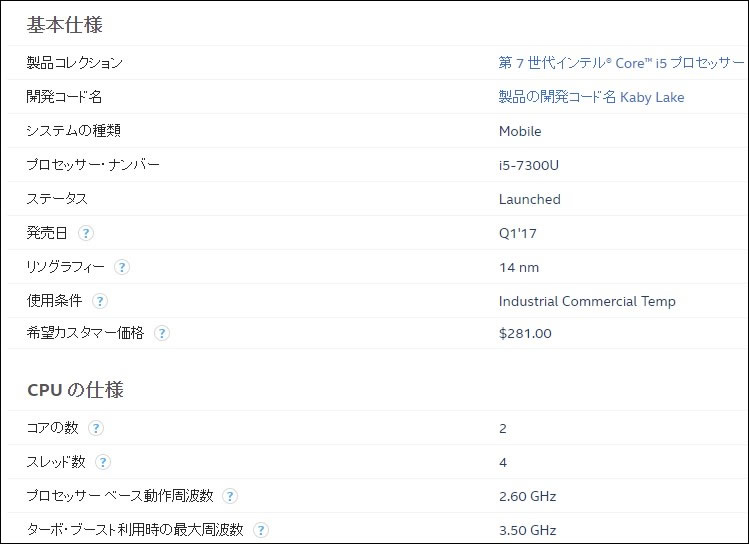Open help icon for ターボ・ブースト利用時の最大周波数
The image size is (749, 544).
261,530
